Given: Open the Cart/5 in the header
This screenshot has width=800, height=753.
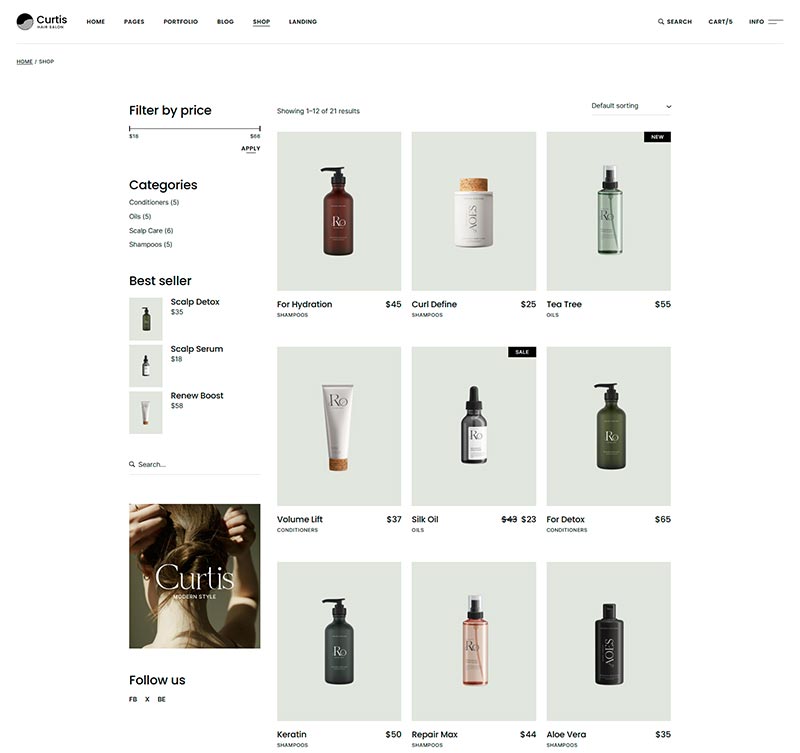Looking at the screenshot, I should click(x=720, y=22).
